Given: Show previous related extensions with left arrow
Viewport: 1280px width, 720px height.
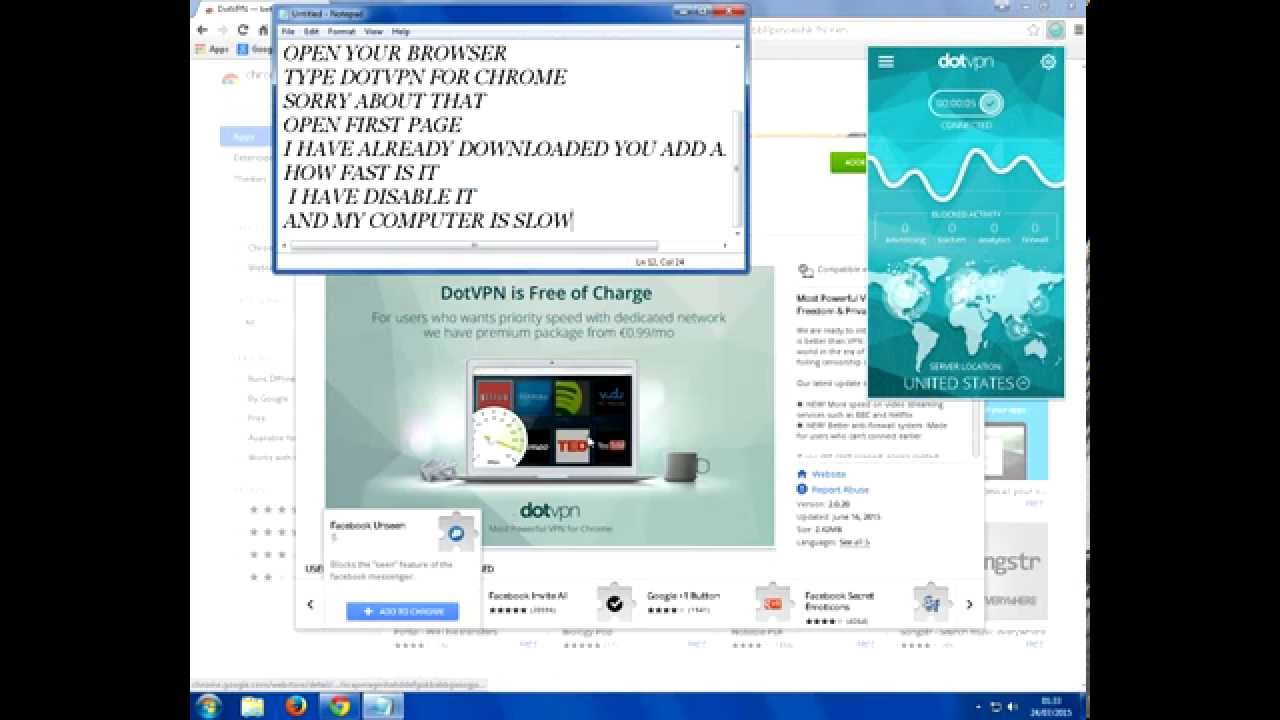Looking at the screenshot, I should pos(310,604).
